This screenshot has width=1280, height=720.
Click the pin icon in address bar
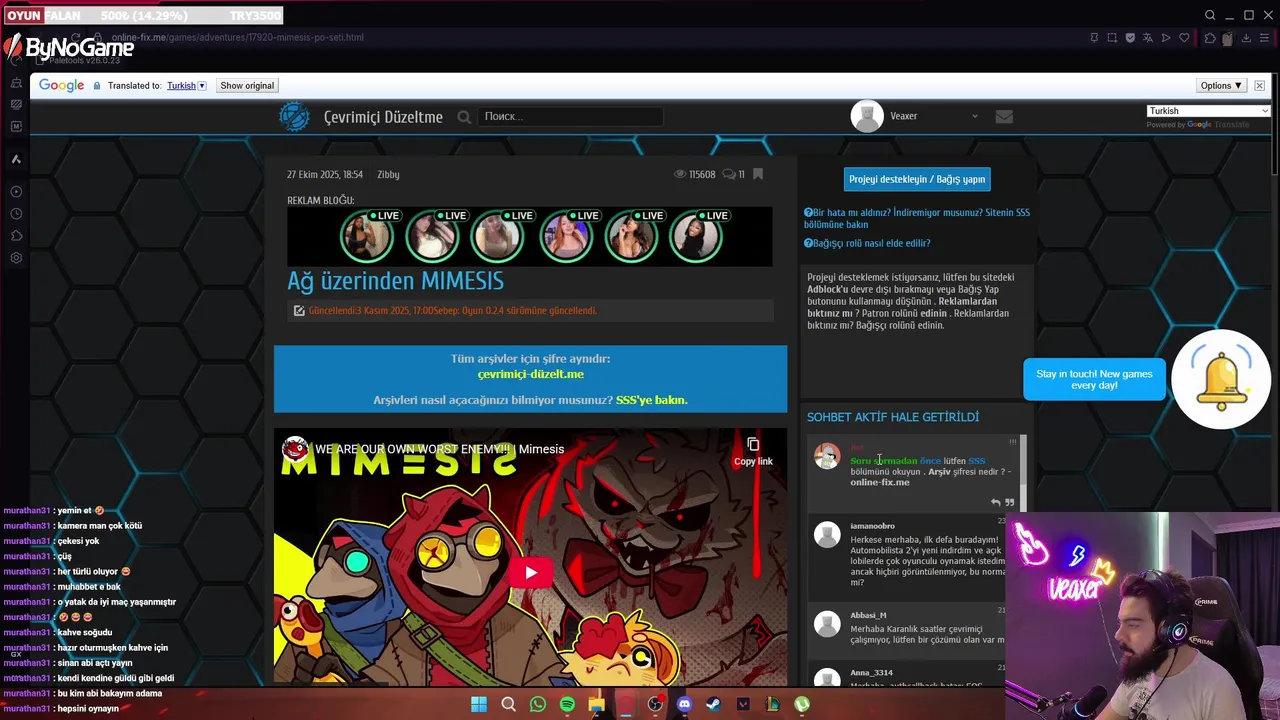point(1094,38)
